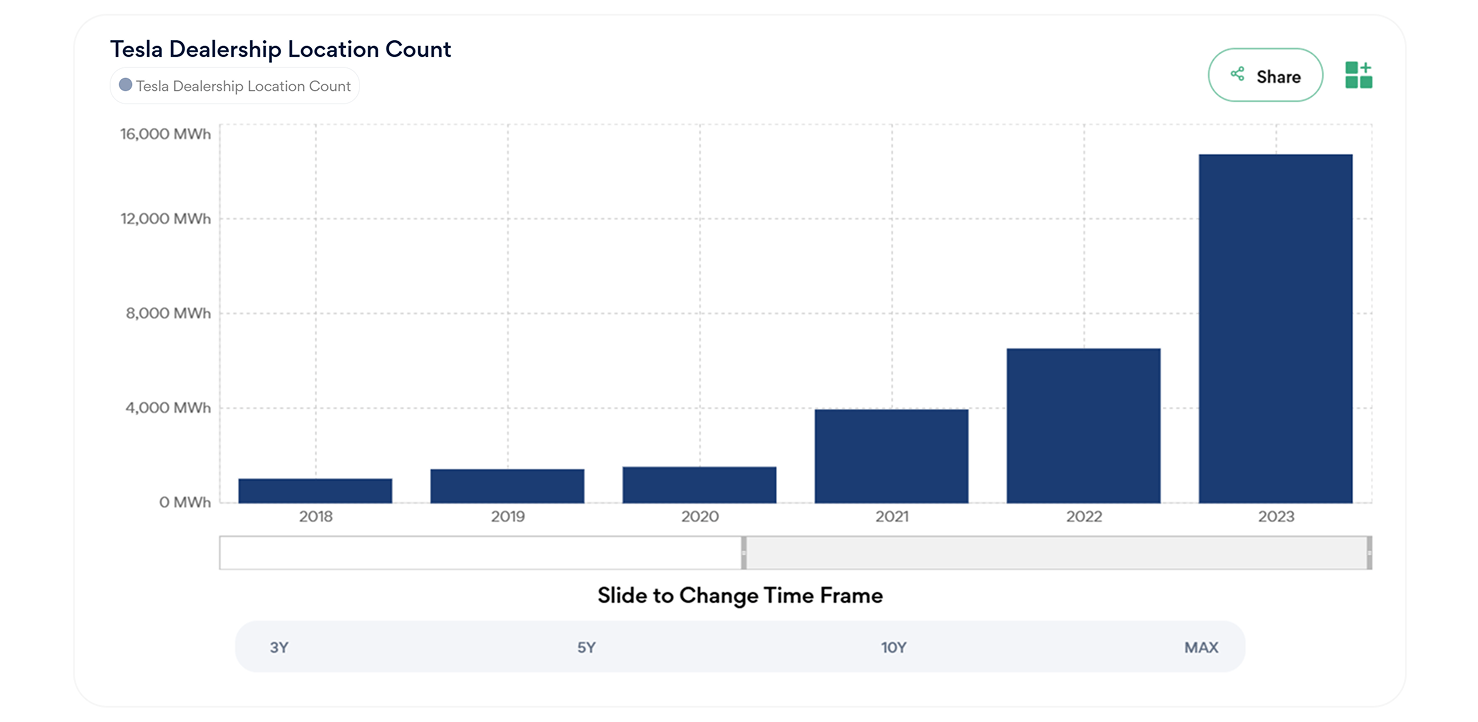Viewport: 1478px width, 722px height.
Task: Toggle the Tesla Dealership Location Count legend
Action: pos(235,86)
